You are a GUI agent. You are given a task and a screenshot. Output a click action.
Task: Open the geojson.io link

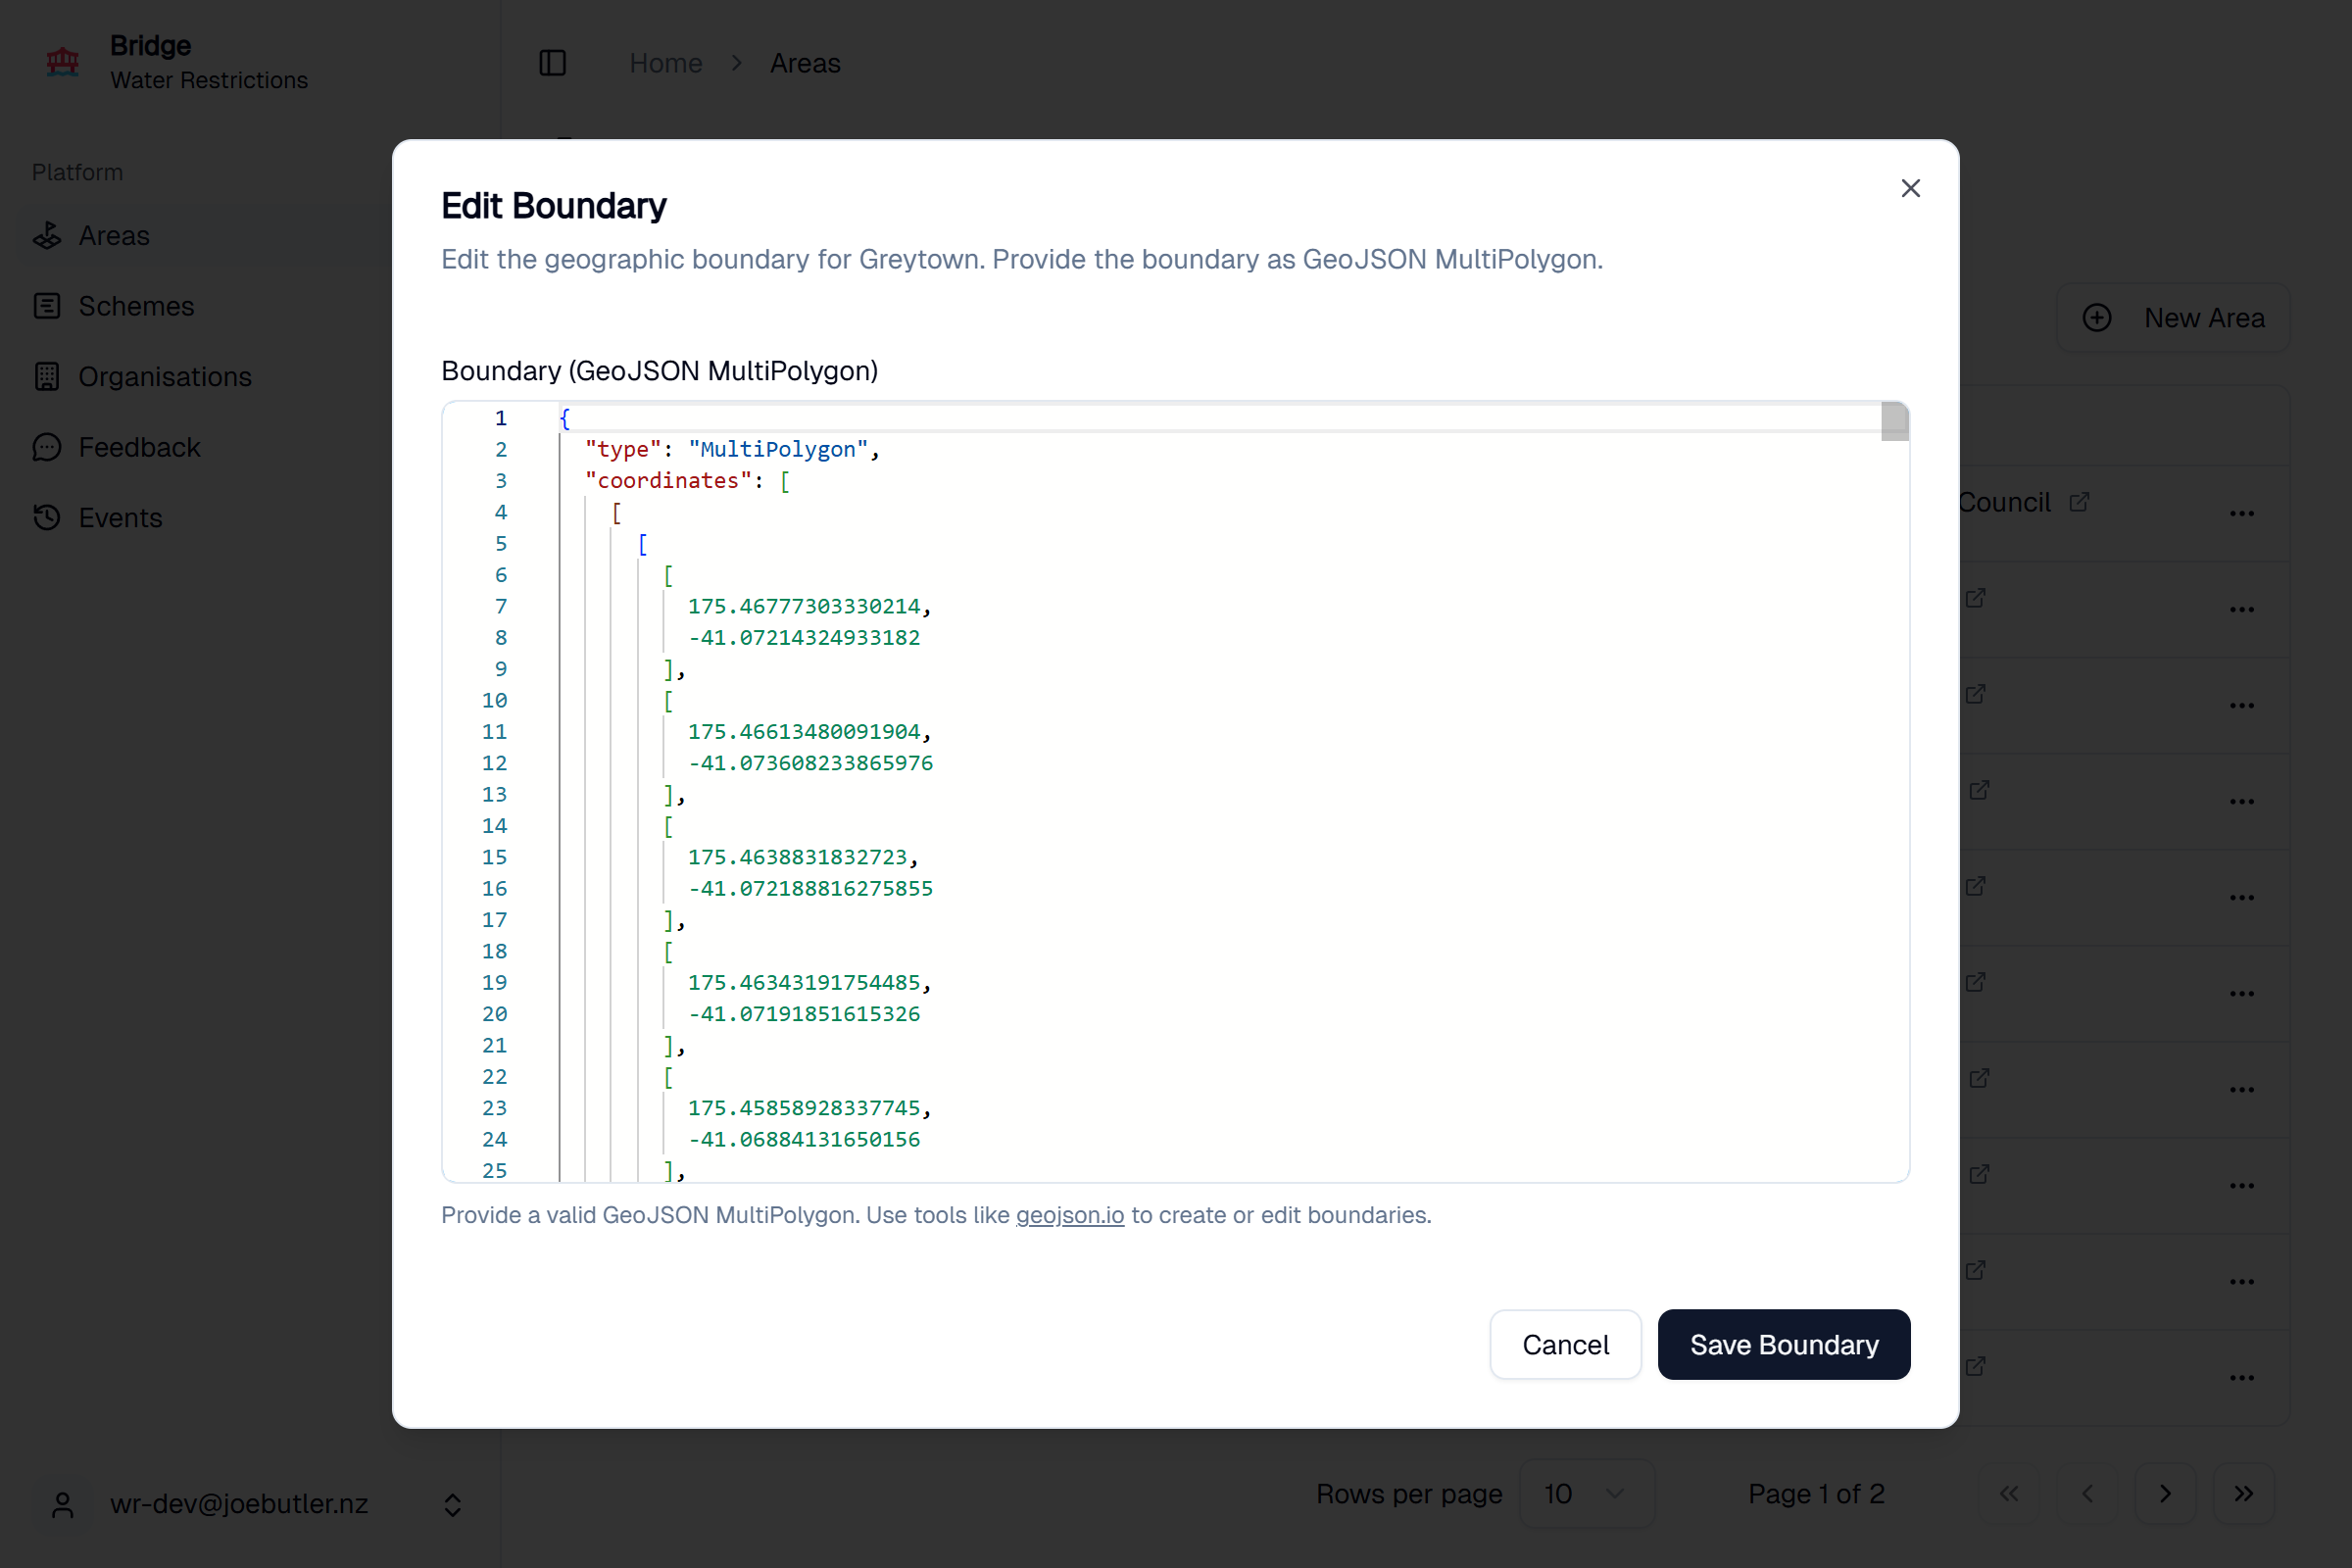[x=1069, y=1215]
